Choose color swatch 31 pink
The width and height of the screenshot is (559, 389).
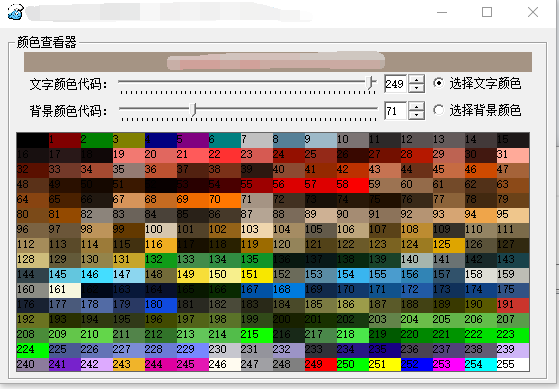coord(513,155)
